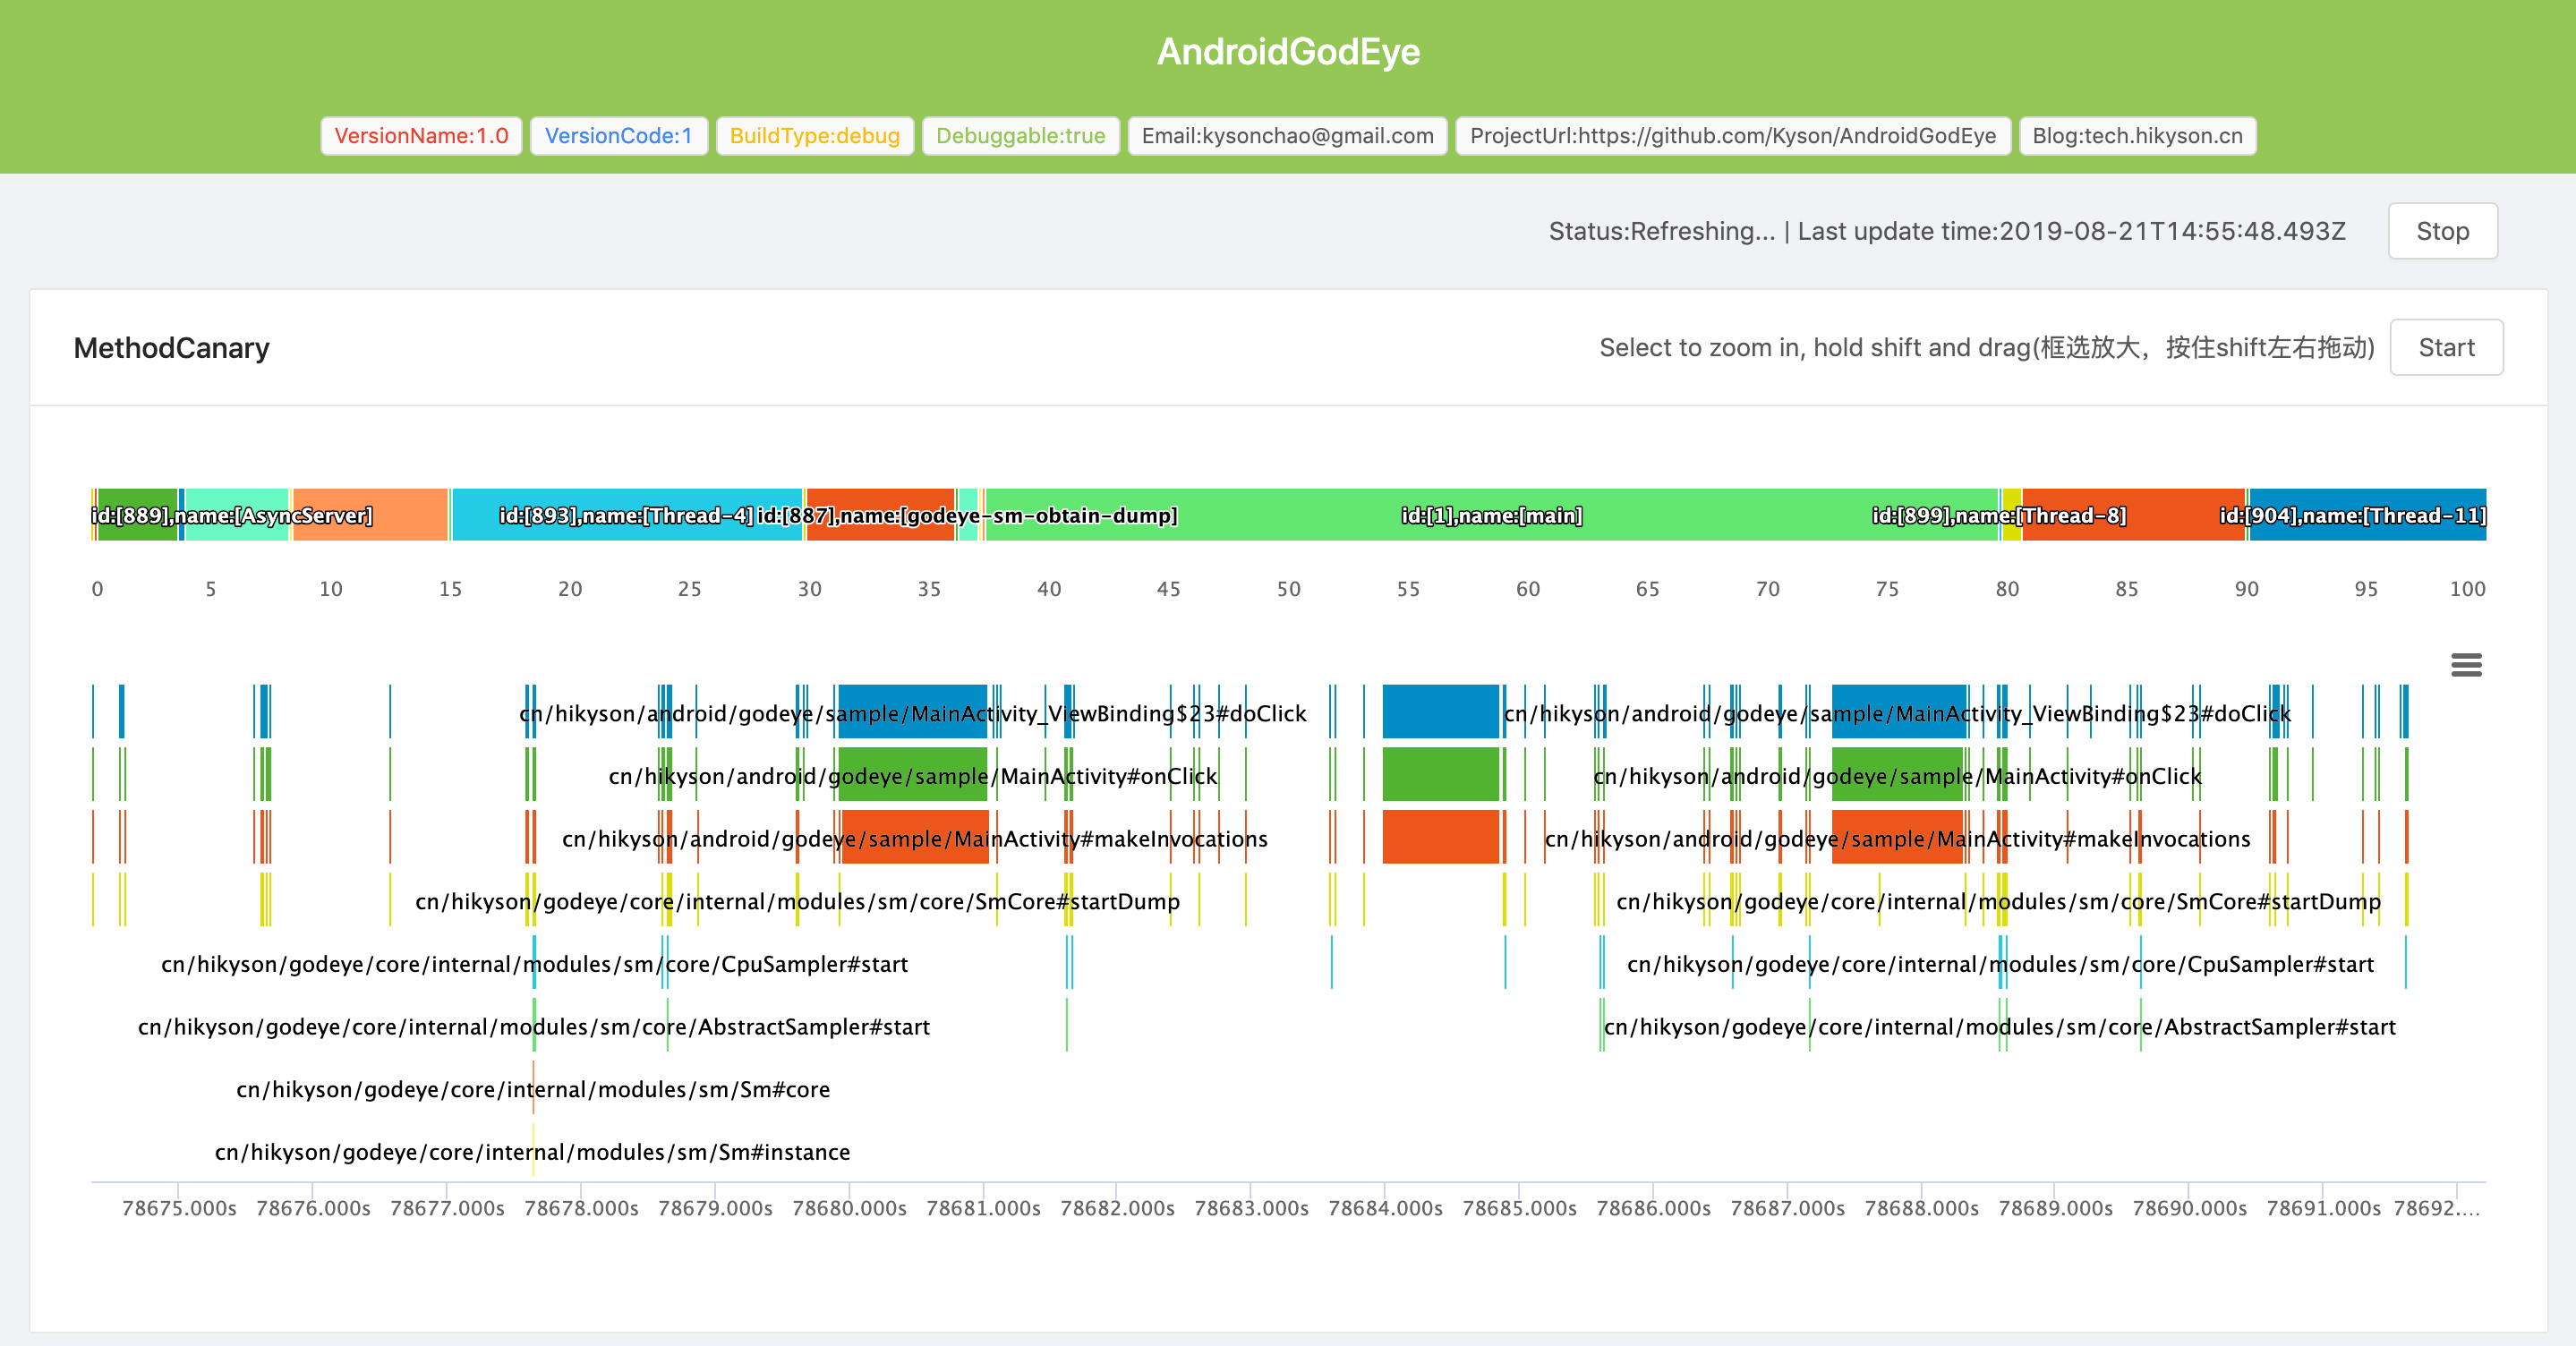Click the large blue doClick block near 78684s

pyautogui.click(x=1440, y=712)
